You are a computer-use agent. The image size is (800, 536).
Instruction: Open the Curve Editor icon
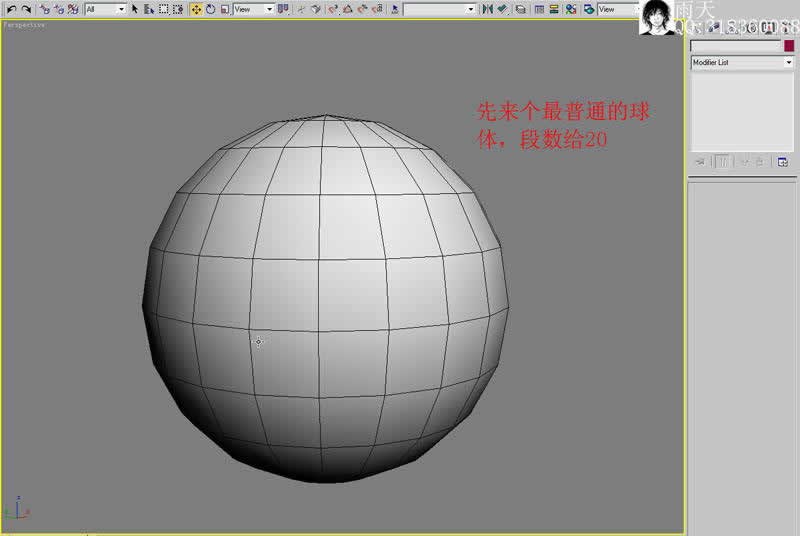click(x=539, y=9)
